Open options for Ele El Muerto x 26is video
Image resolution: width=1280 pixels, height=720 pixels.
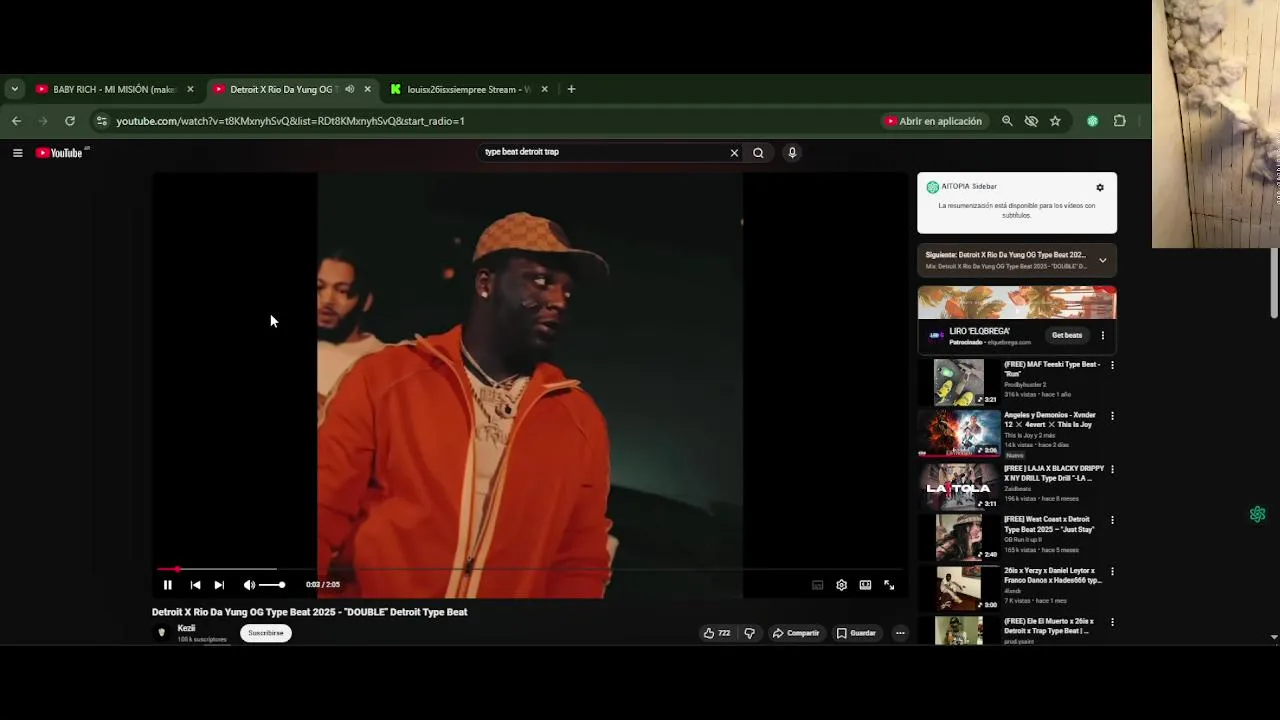coord(1112,622)
